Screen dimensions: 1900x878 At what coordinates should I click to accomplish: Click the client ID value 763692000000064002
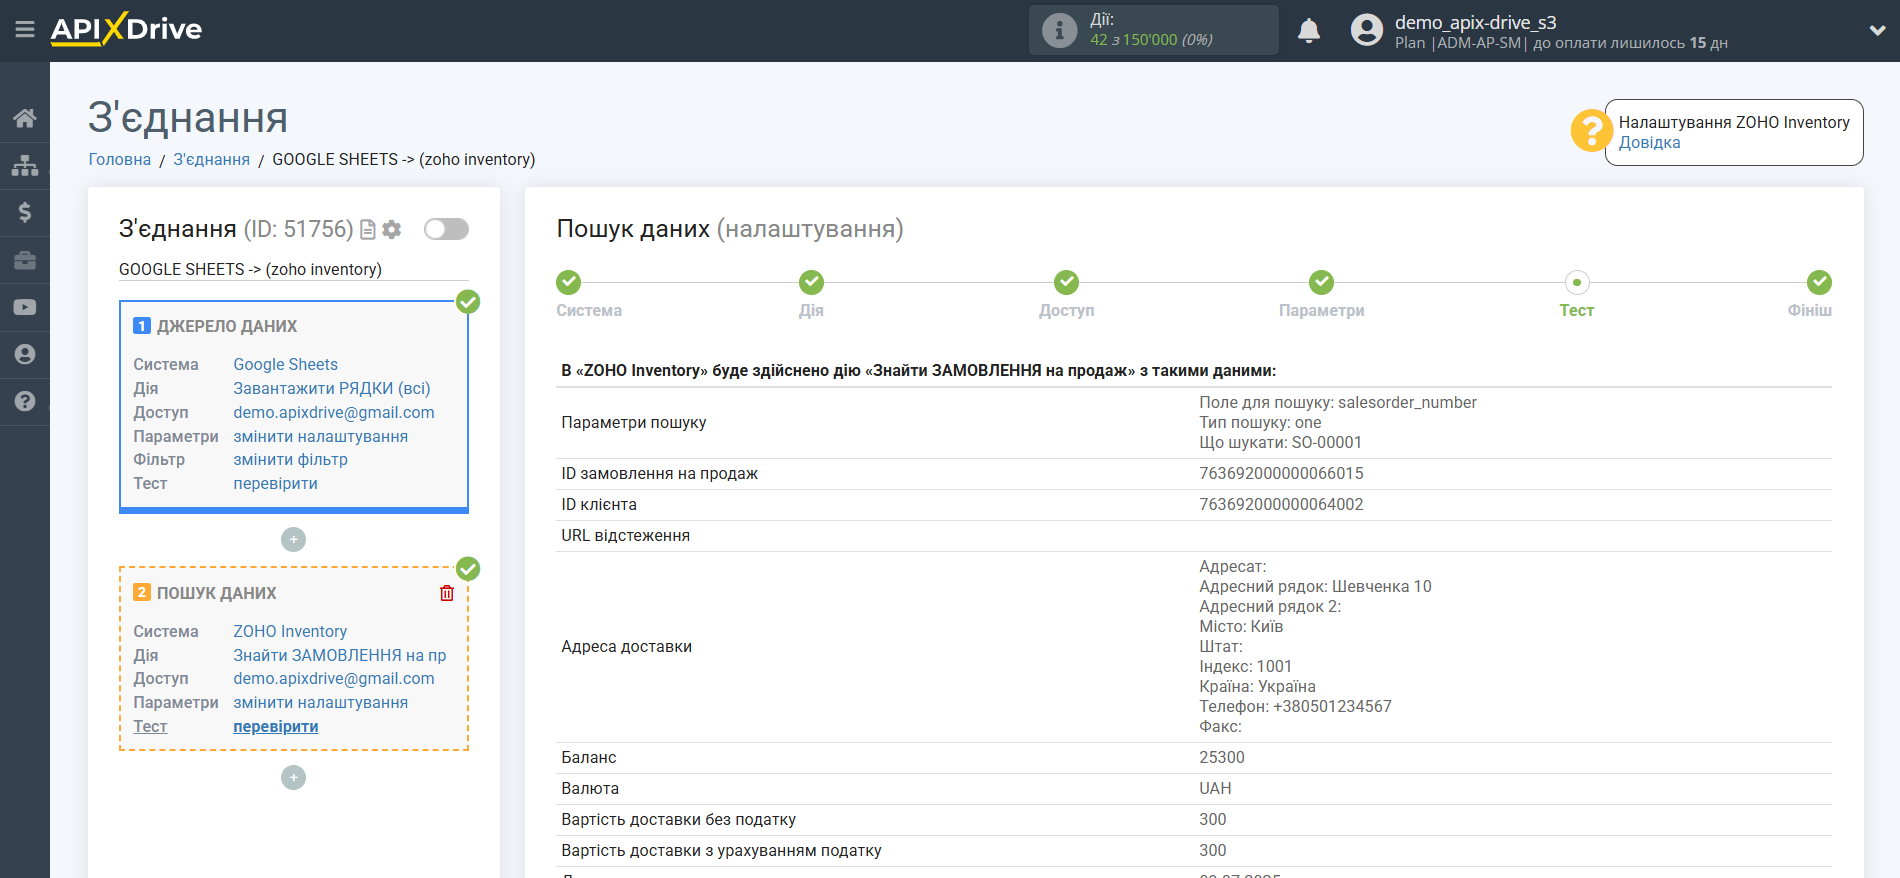pyautogui.click(x=1281, y=504)
